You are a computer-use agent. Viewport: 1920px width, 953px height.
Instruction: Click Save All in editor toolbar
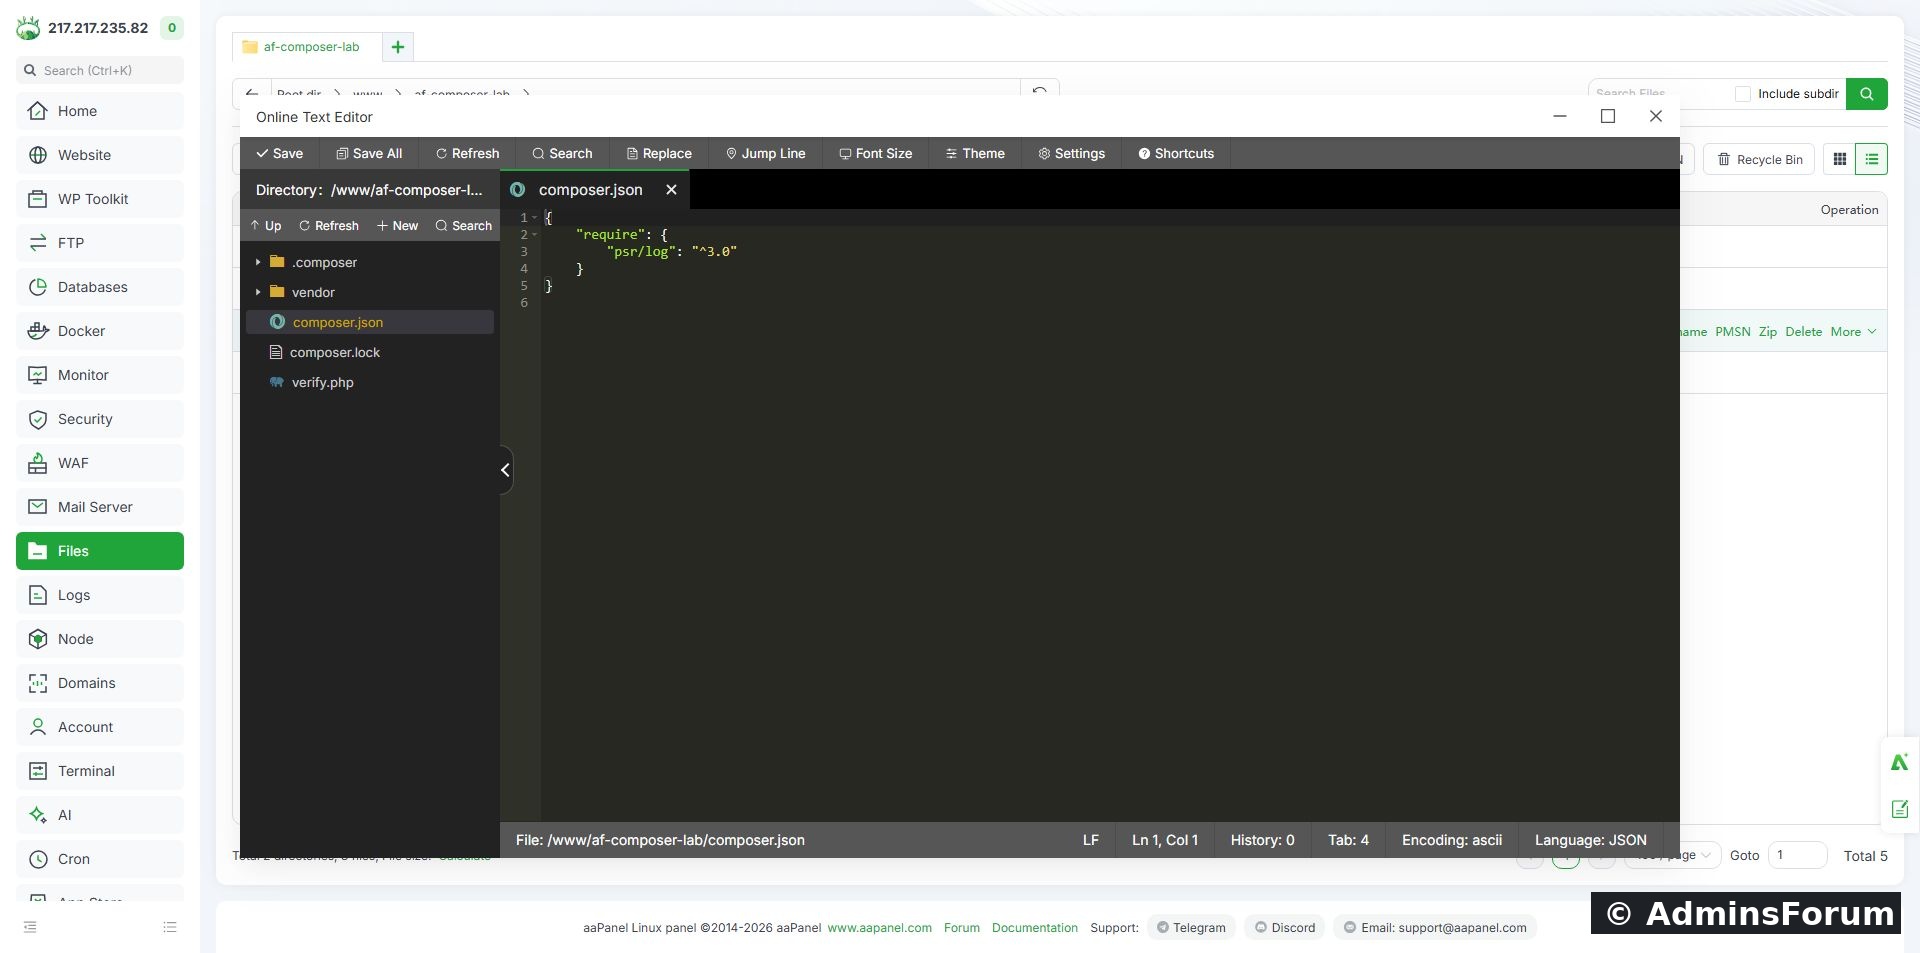click(369, 153)
